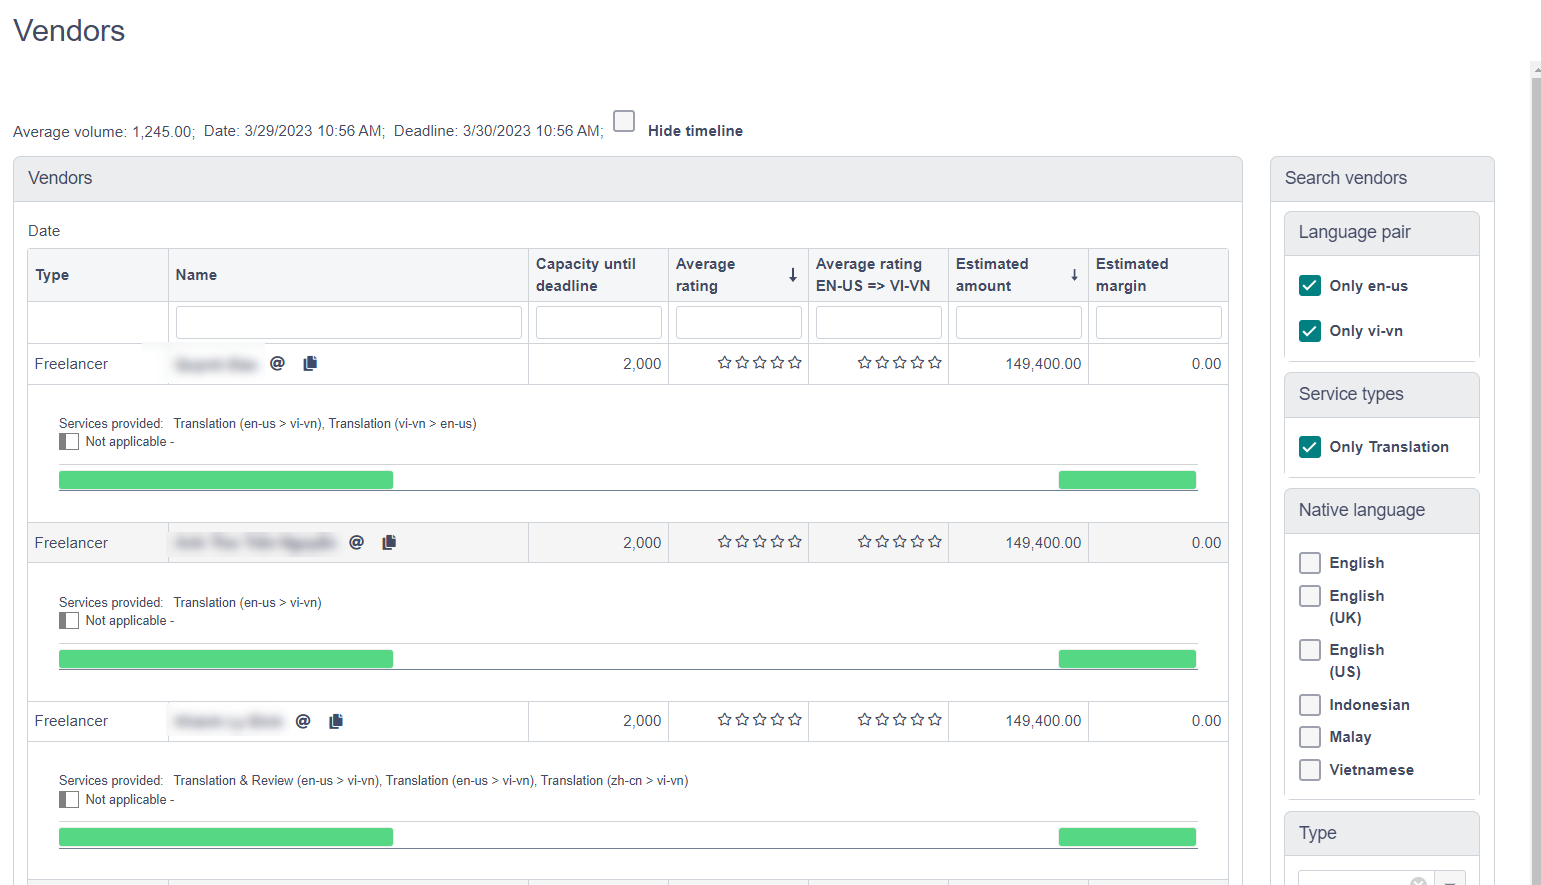Image resolution: width=1541 pixels, height=885 pixels.
Task: Click Average rating stars in second vendor row
Action: pos(760,542)
